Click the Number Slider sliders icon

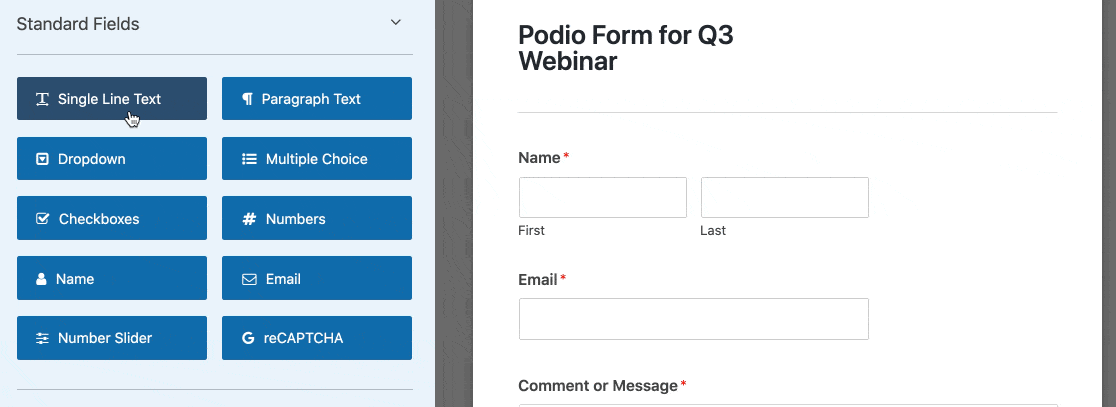pos(42,338)
